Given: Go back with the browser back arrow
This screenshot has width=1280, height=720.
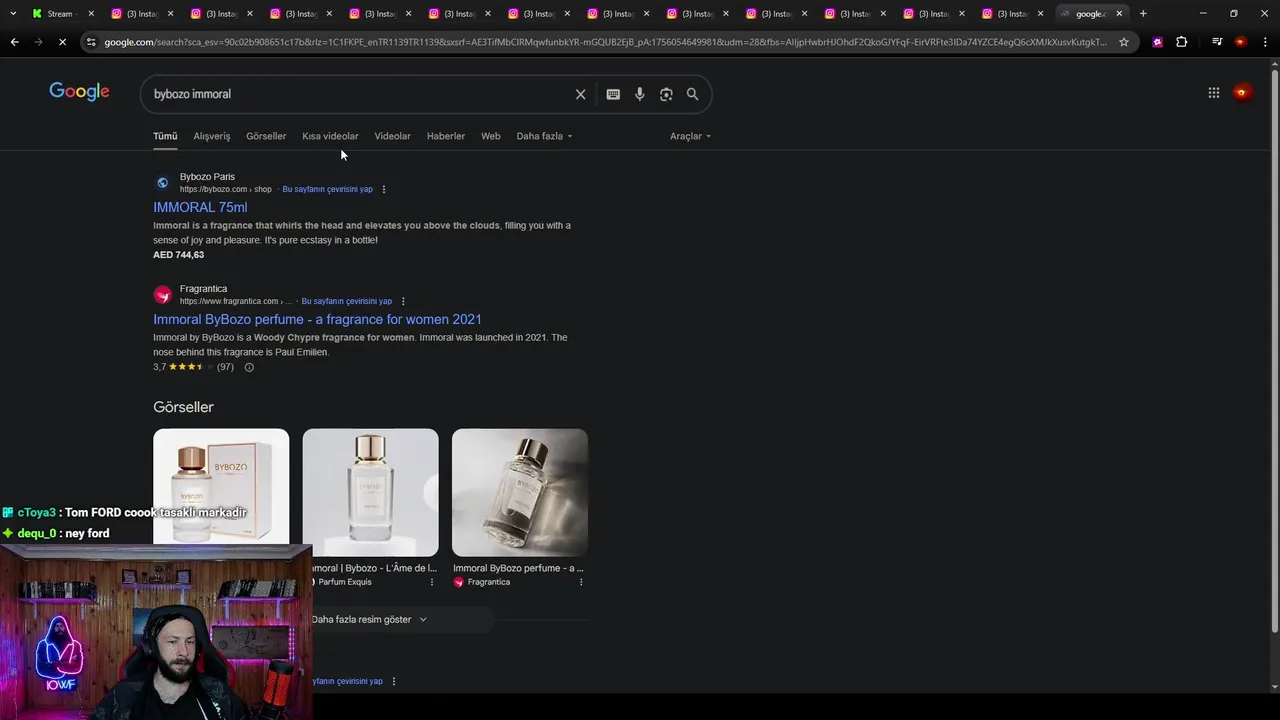Looking at the screenshot, I should 14,42.
